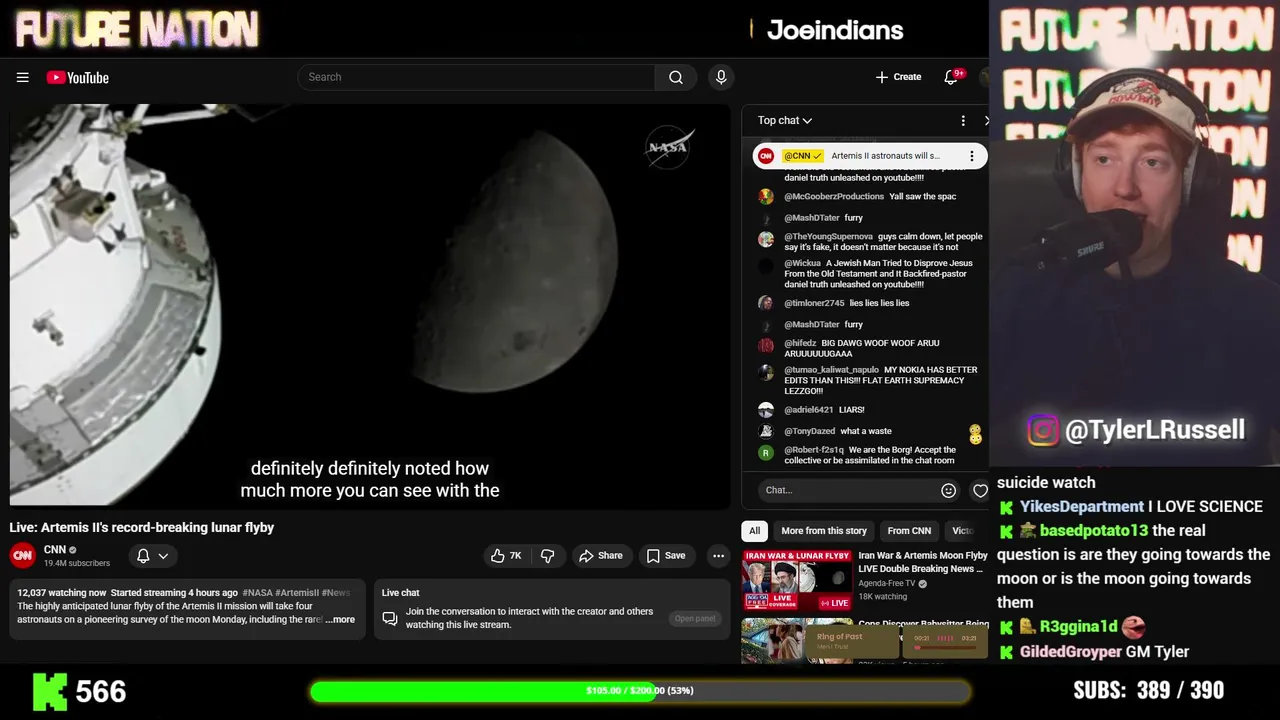Toggle CNN notification bell dropdown
1280x720 pixels.
(x=152, y=556)
